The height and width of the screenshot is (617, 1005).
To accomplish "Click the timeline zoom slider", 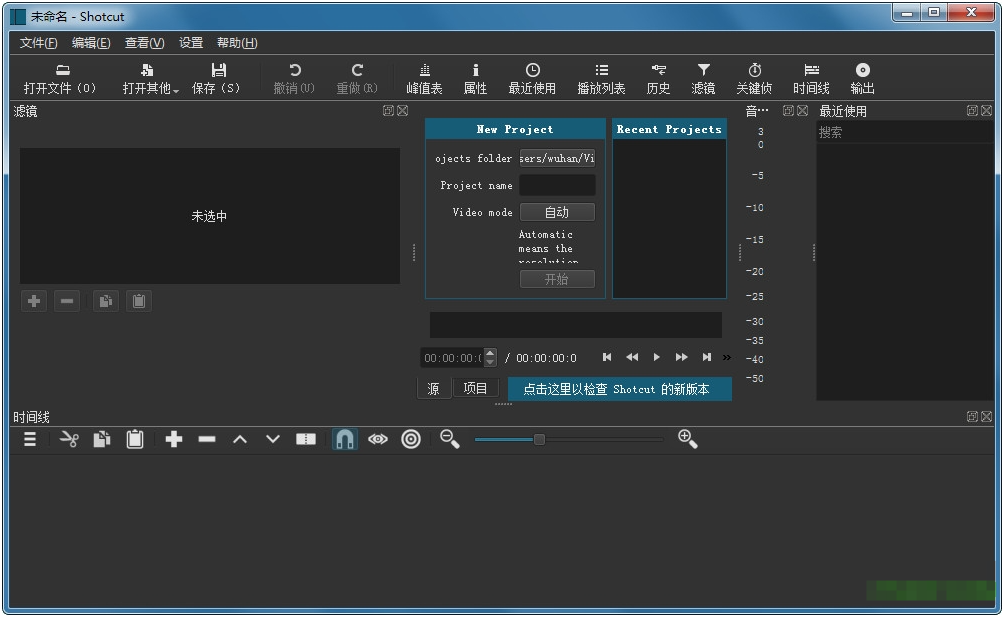I will pos(569,440).
